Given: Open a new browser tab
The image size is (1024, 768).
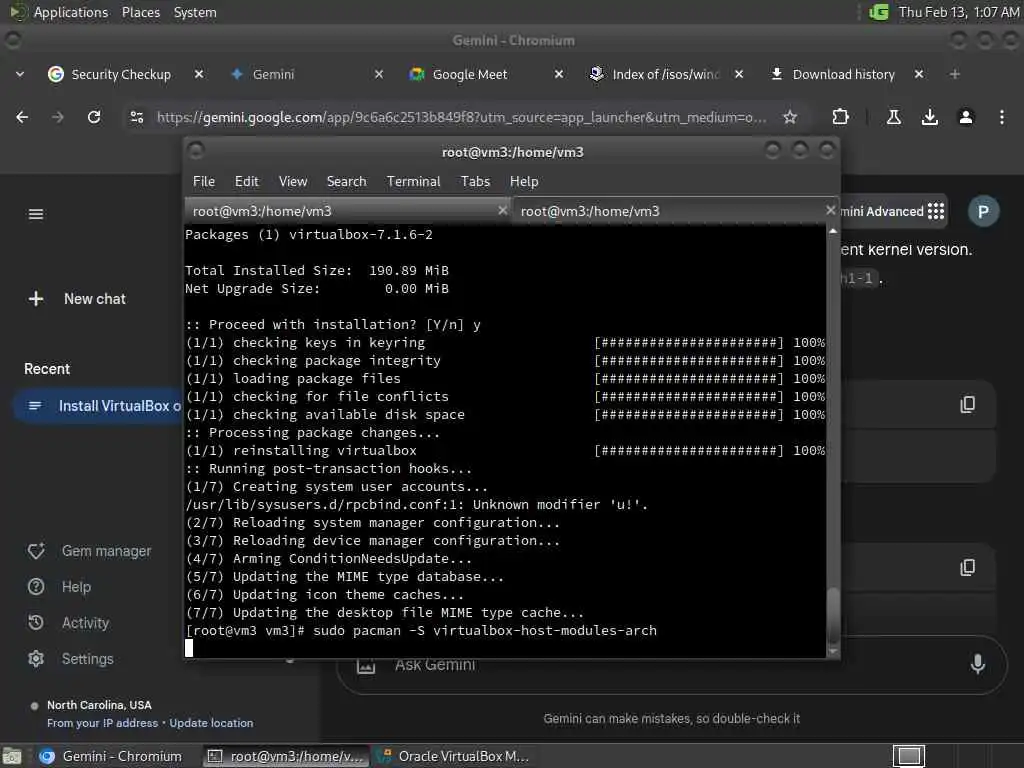Looking at the screenshot, I should point(955,74).
